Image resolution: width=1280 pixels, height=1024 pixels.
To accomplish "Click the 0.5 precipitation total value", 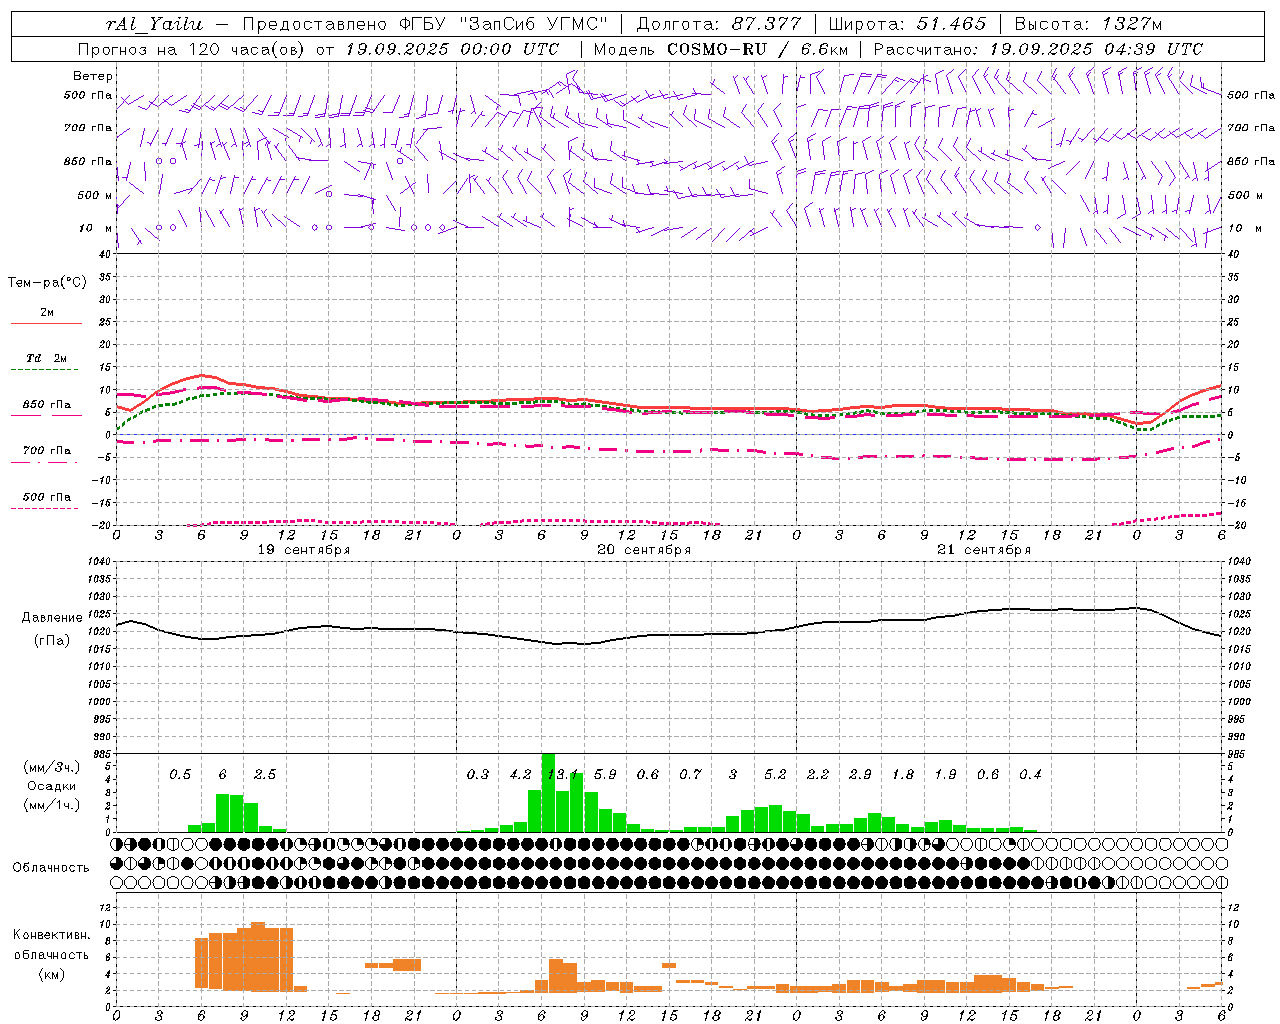I will point(180,775).
